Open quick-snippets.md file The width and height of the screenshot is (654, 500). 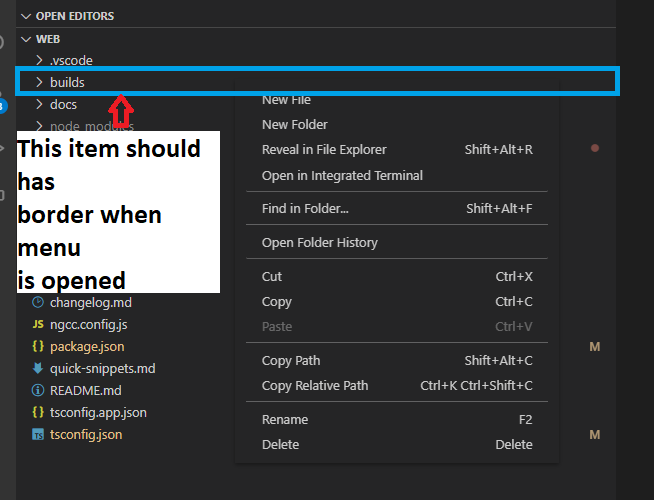click(x=102, y=369)
